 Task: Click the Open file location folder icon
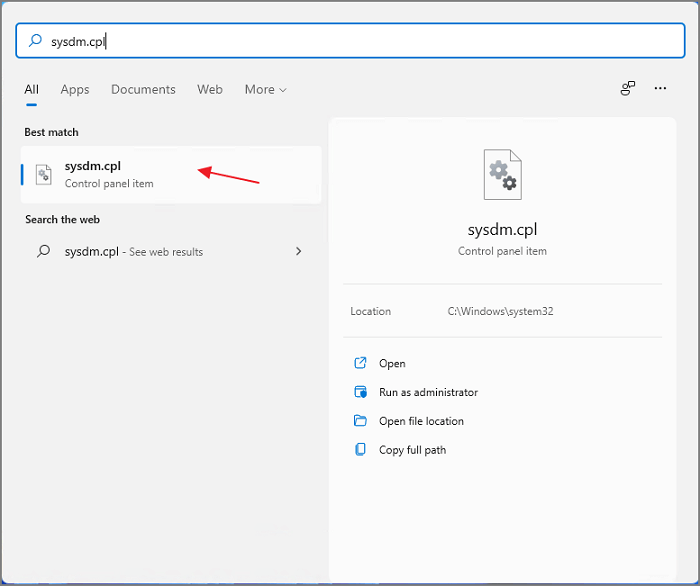pos(361,421)
